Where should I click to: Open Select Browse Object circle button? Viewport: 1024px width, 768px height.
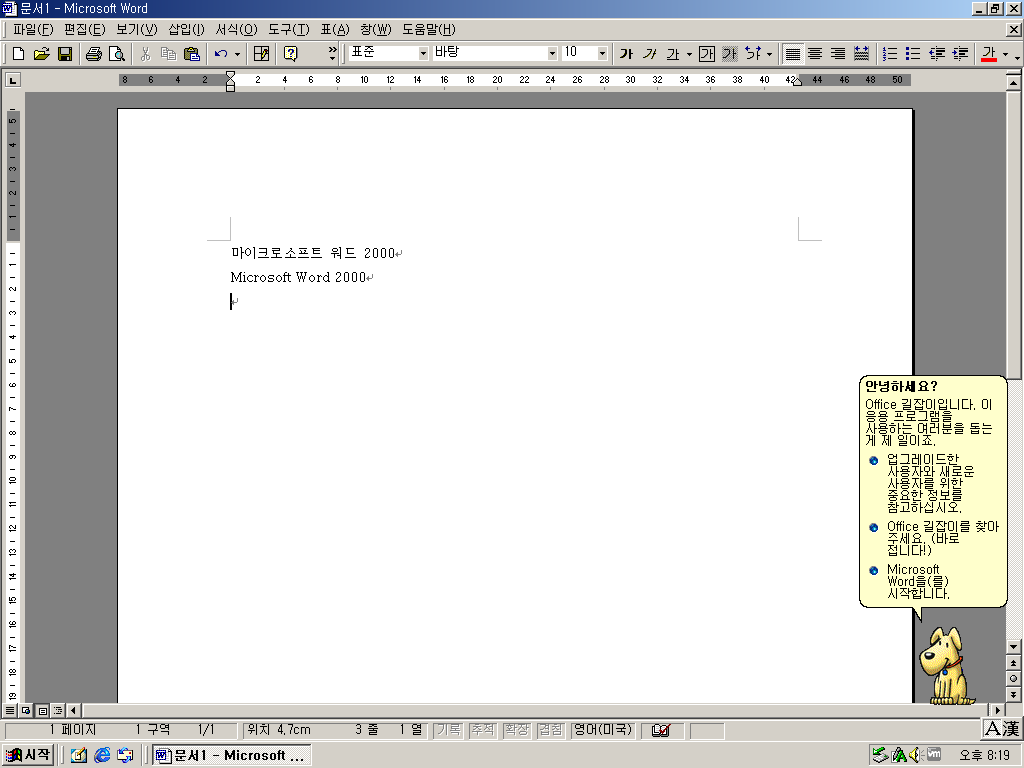point(1014,679)
